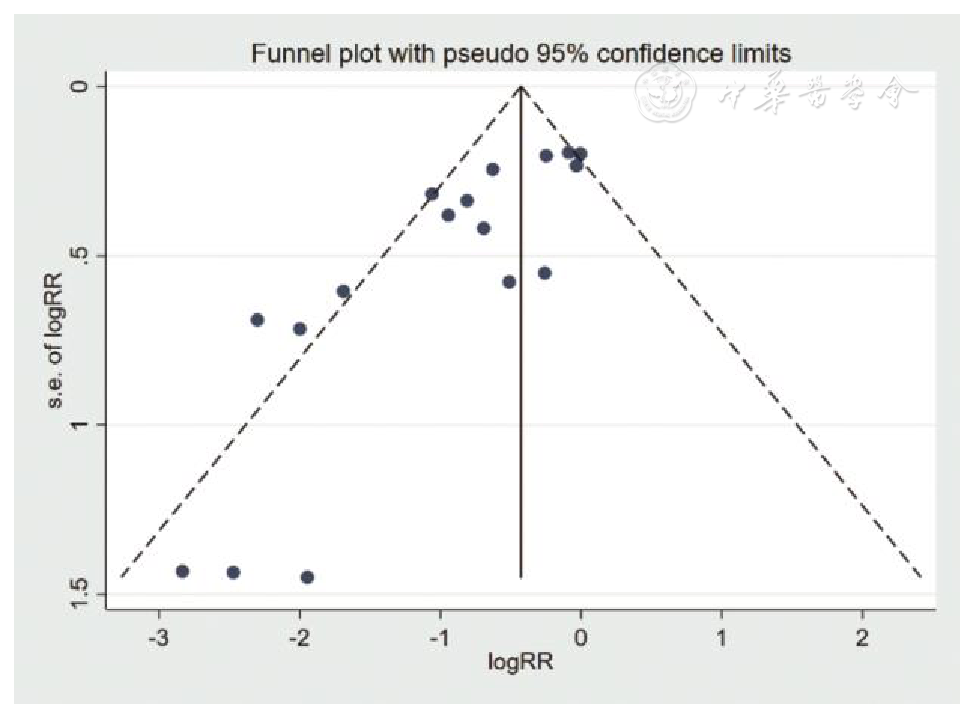This screenshot has height=715, width=976.
Task: Select the leftmost data point at the bottom
Action: 182,571
